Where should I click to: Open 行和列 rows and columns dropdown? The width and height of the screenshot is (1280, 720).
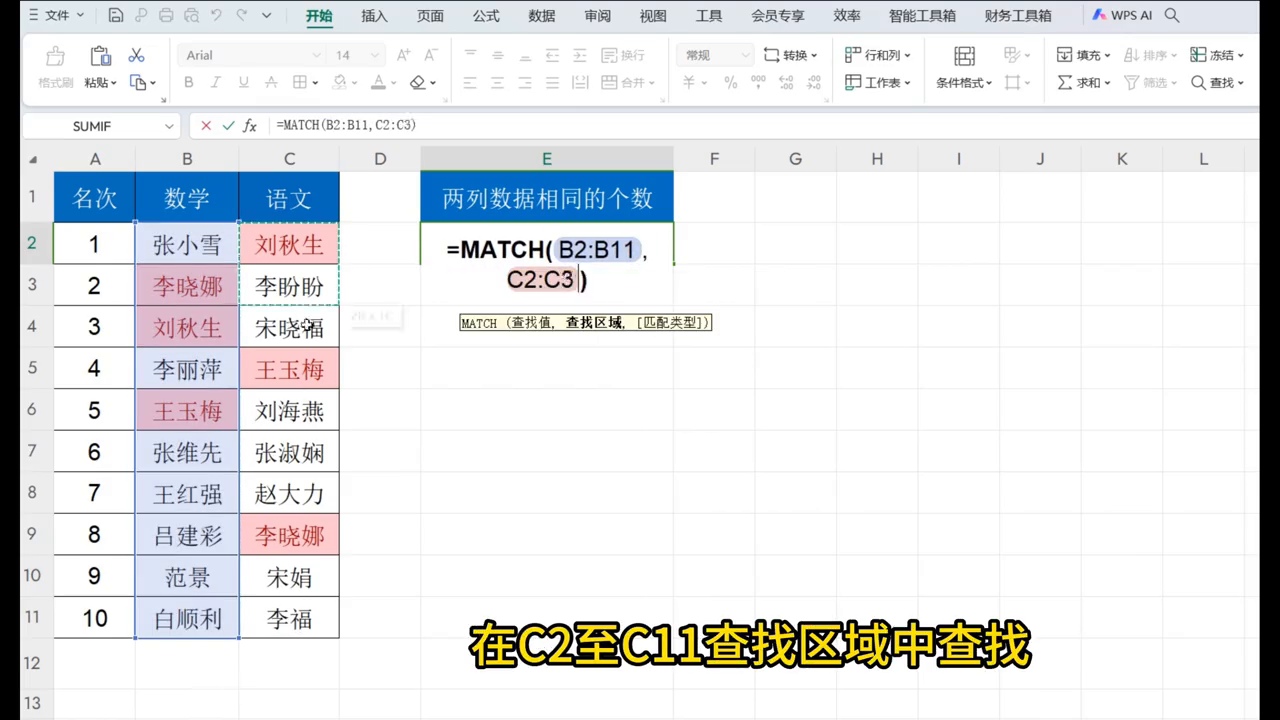click(878, 55)
